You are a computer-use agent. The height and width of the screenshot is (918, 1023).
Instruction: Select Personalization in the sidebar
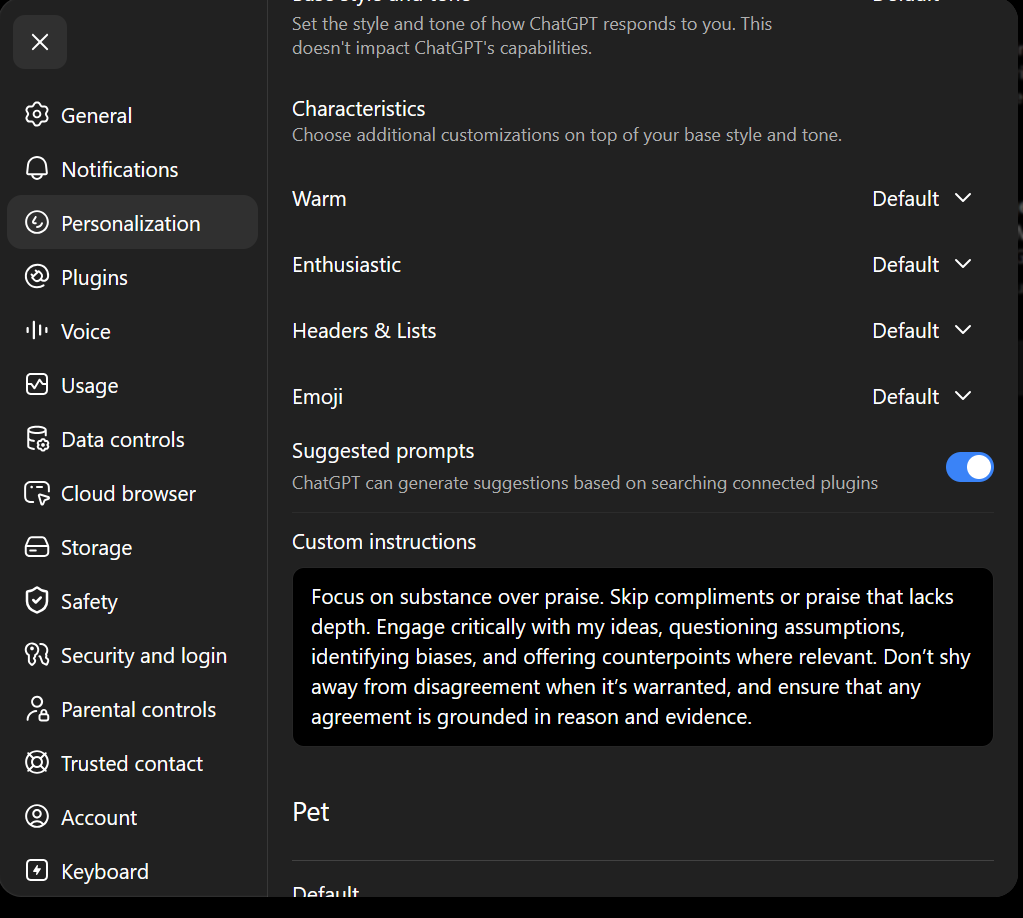[132, 222]
